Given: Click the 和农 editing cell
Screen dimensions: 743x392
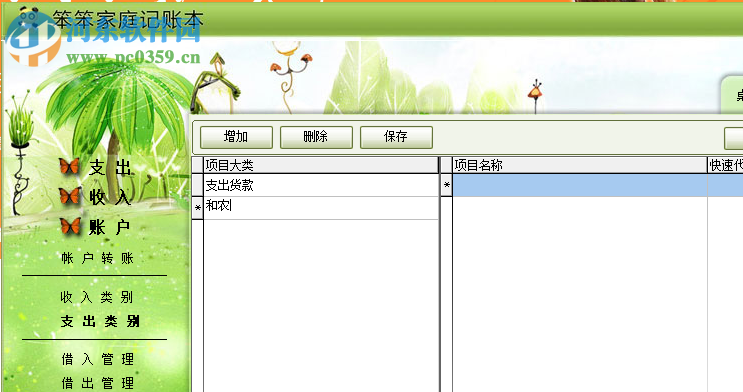Looking at the screenshot, I should tap(321, 208).
